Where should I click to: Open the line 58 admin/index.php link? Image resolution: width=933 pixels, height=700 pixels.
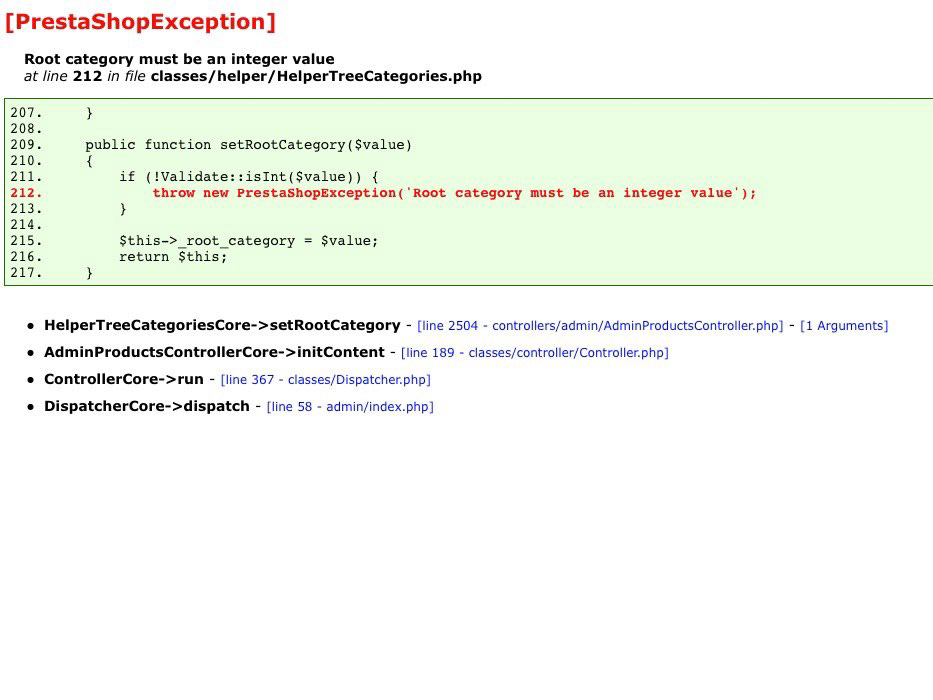[x=350, y=407]
